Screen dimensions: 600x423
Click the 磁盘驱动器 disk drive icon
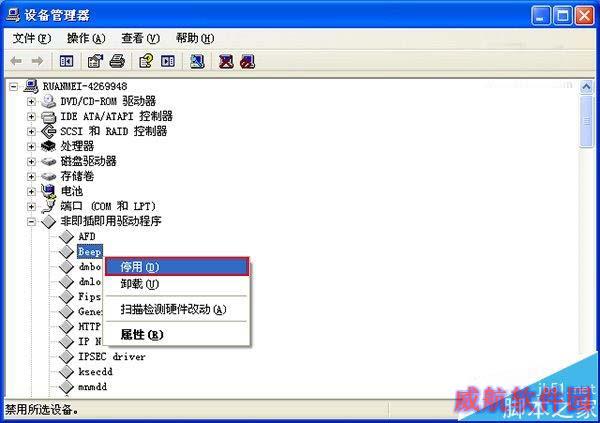pos(48,162)
